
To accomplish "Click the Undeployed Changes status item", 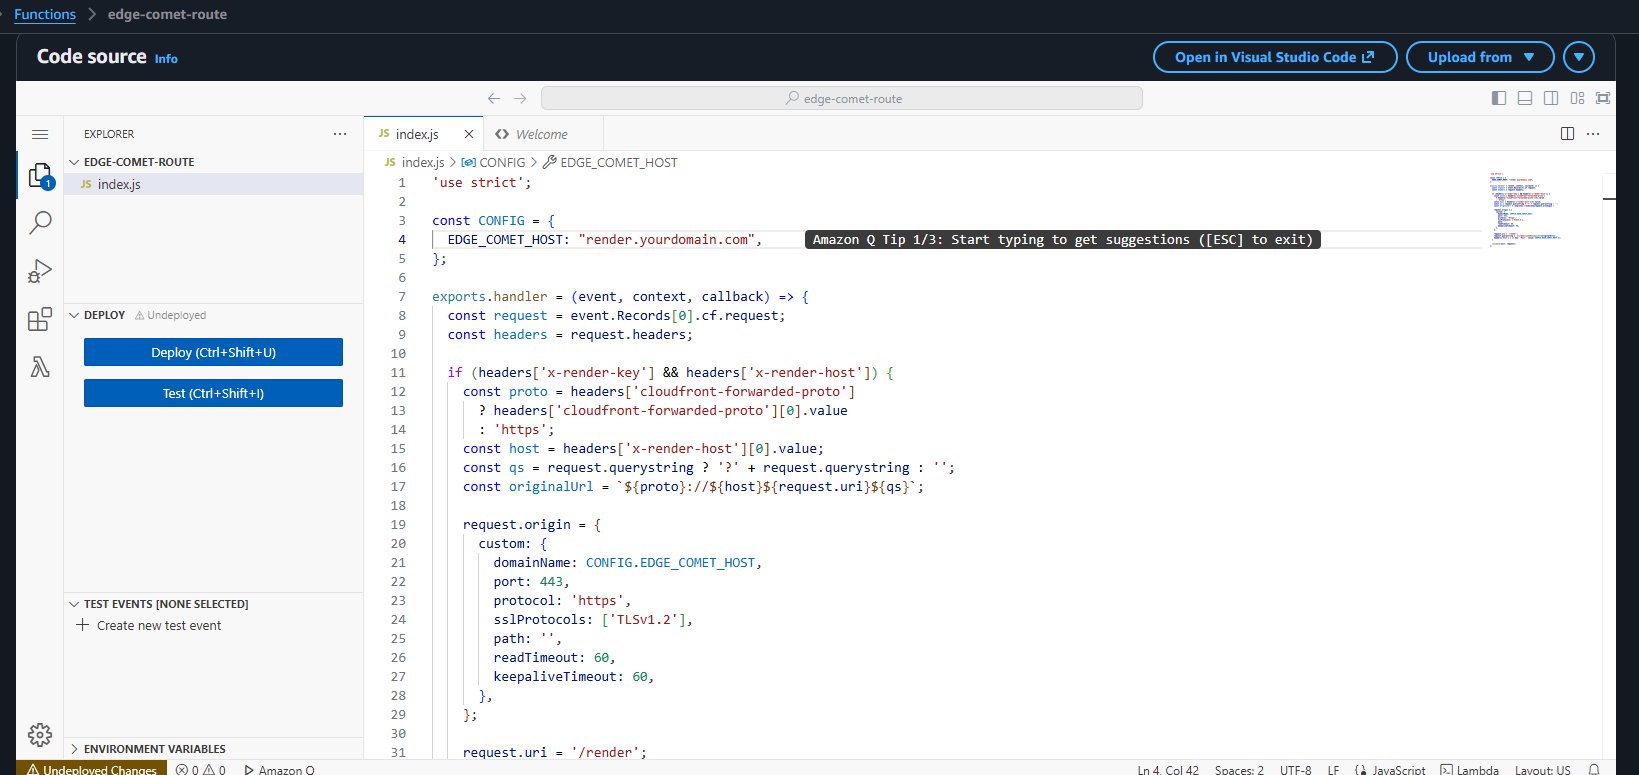I will (91, 770).
